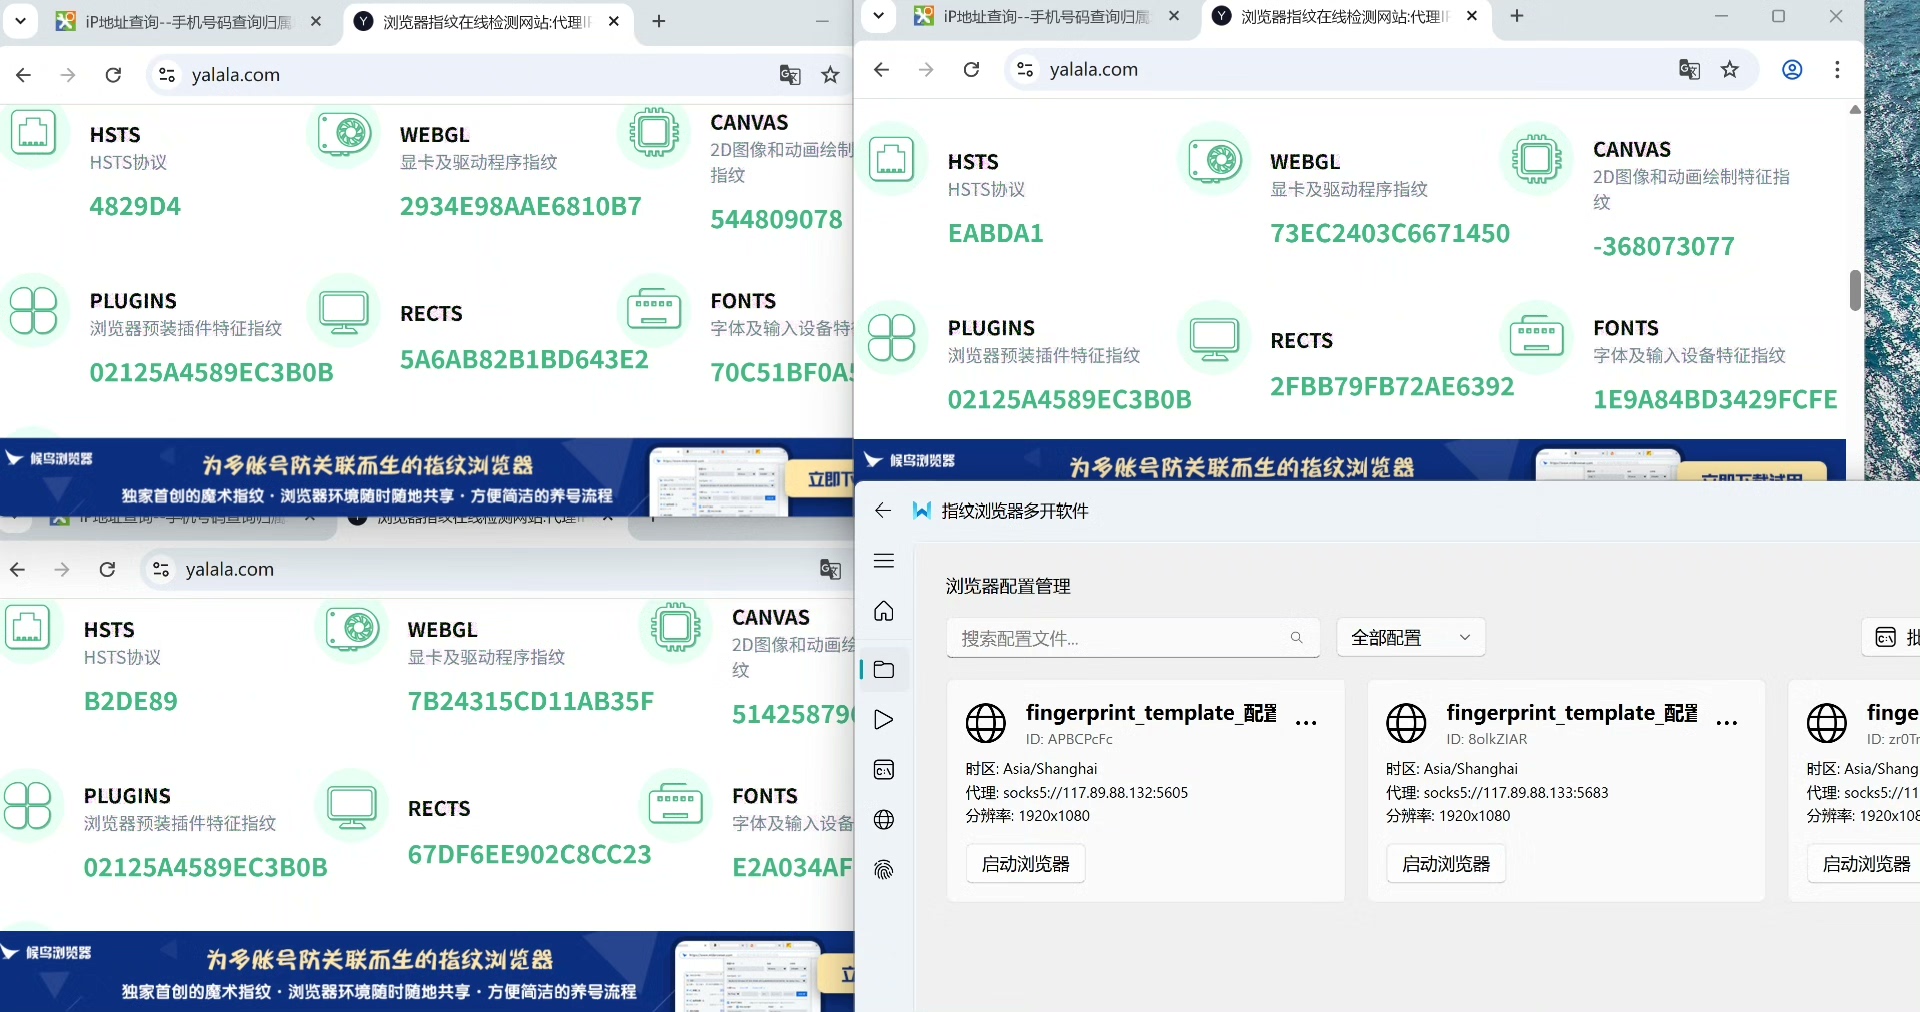The height and width of the screenshot is (1012, 1920).
Task: Close iP地址查询 tab in top-right browser
Action: point(1174,16)
